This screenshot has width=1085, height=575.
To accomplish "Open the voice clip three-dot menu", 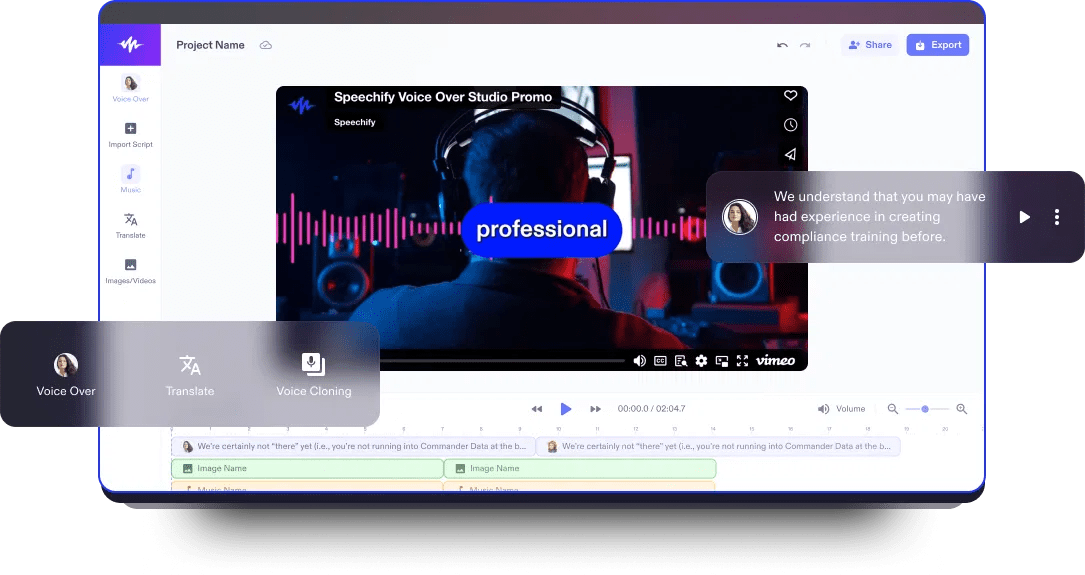I will [x=1057, y=217].
